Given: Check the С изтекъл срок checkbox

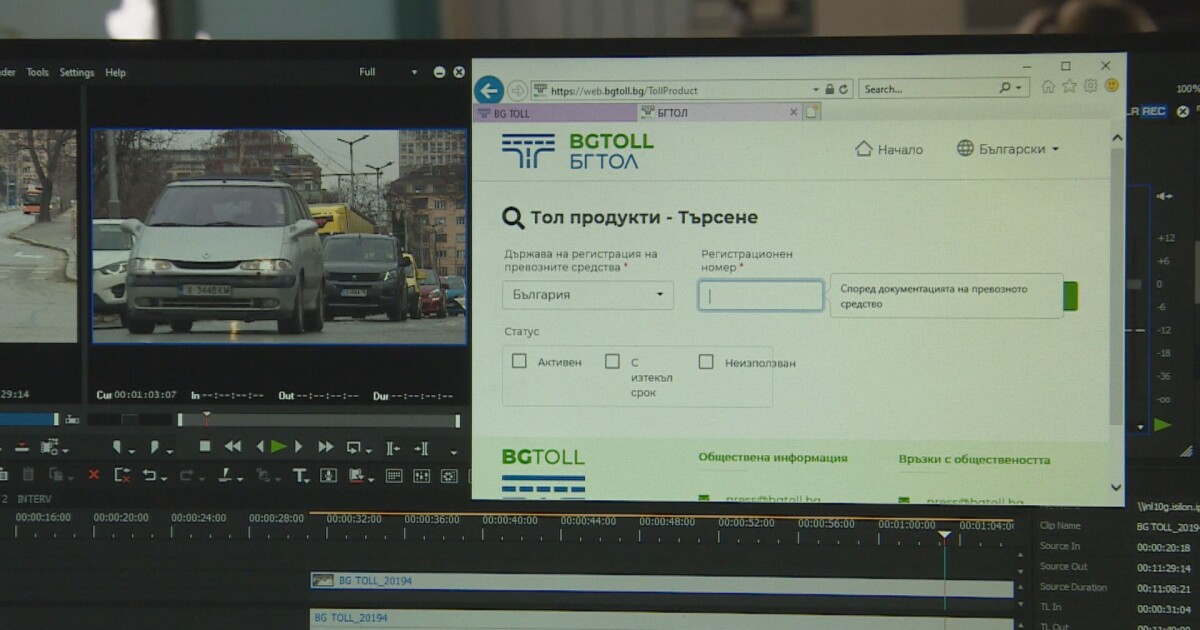Looking at the screenshot, I should coord(612,361).
